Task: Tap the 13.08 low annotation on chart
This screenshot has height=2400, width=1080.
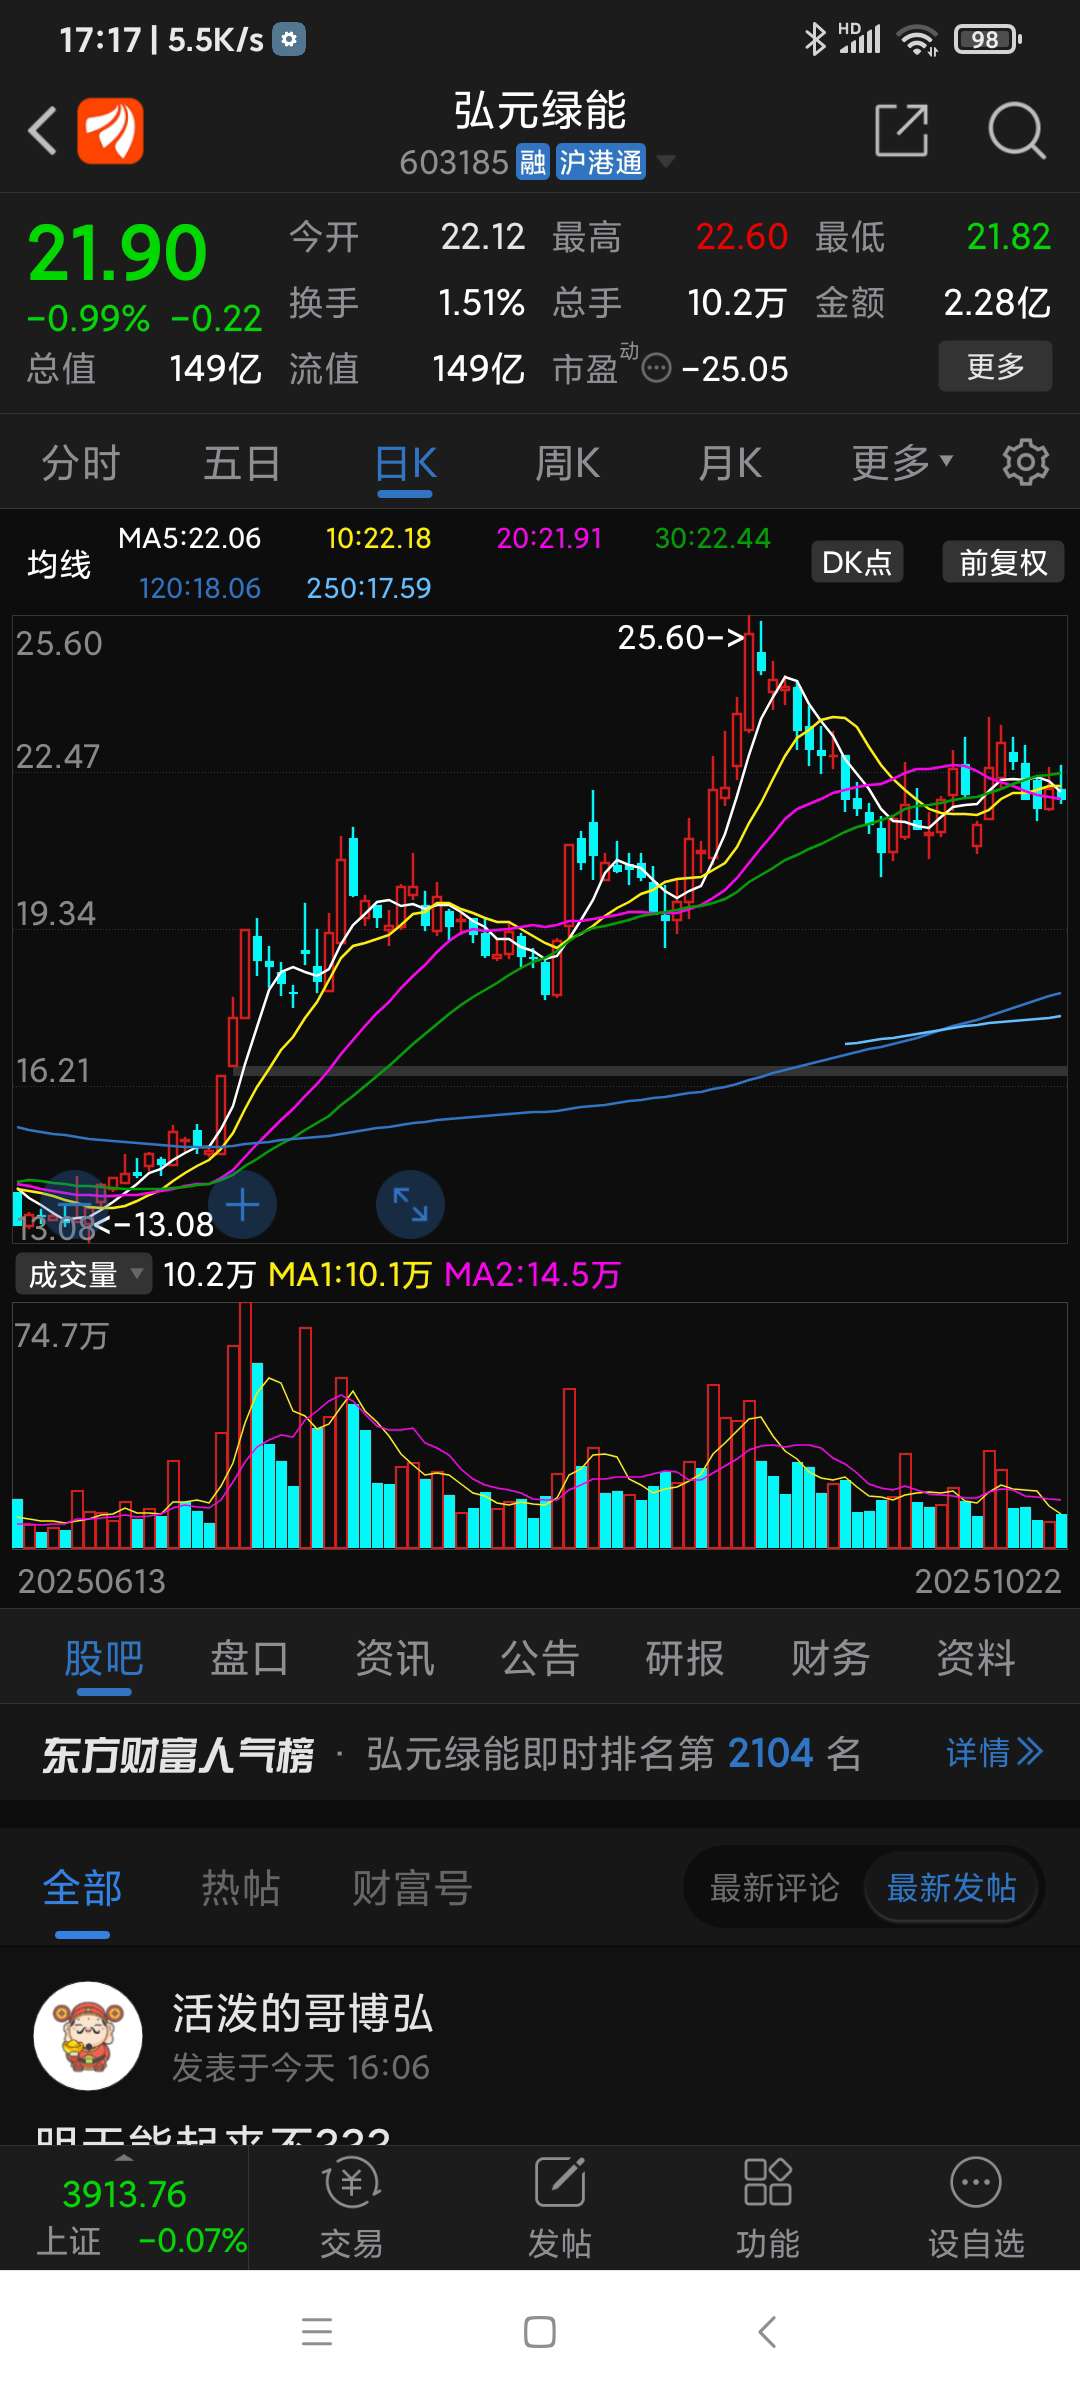Action: click(155, 1224)
